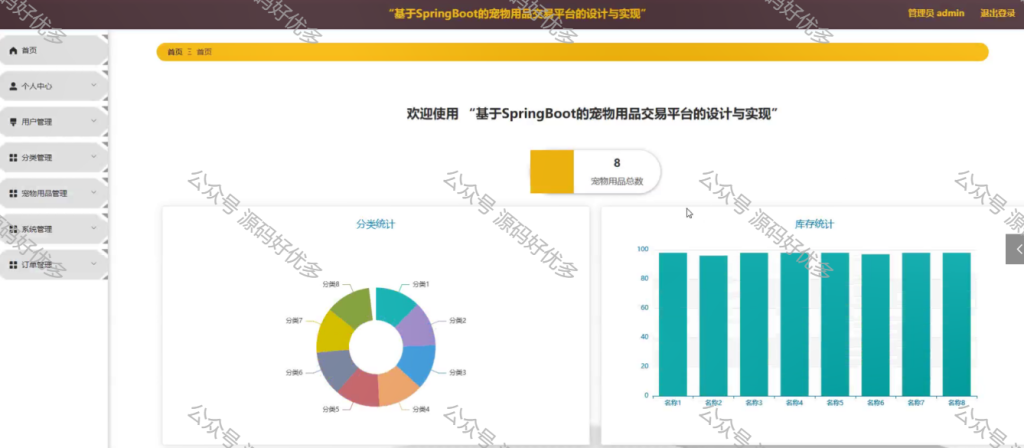This screenshot has height=448, width=1024.
Task: Click the gray left-arrow tab at right edge
Action: coord(1015,249)
